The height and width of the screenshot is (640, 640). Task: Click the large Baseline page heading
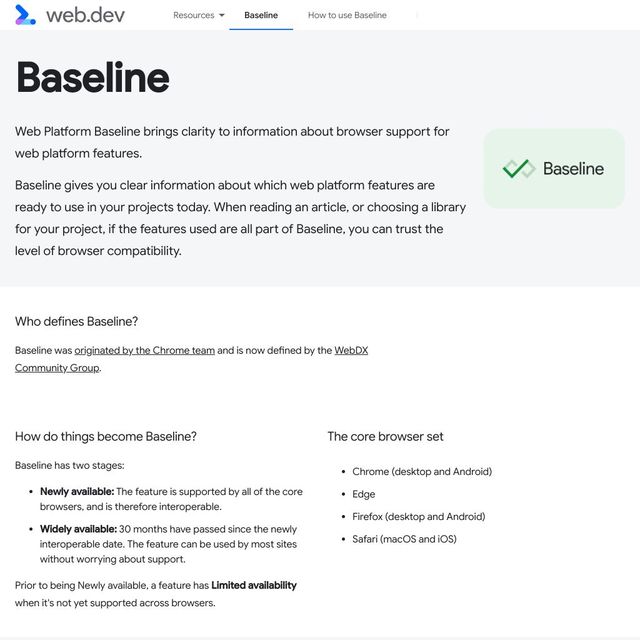(x=93, y=78)
